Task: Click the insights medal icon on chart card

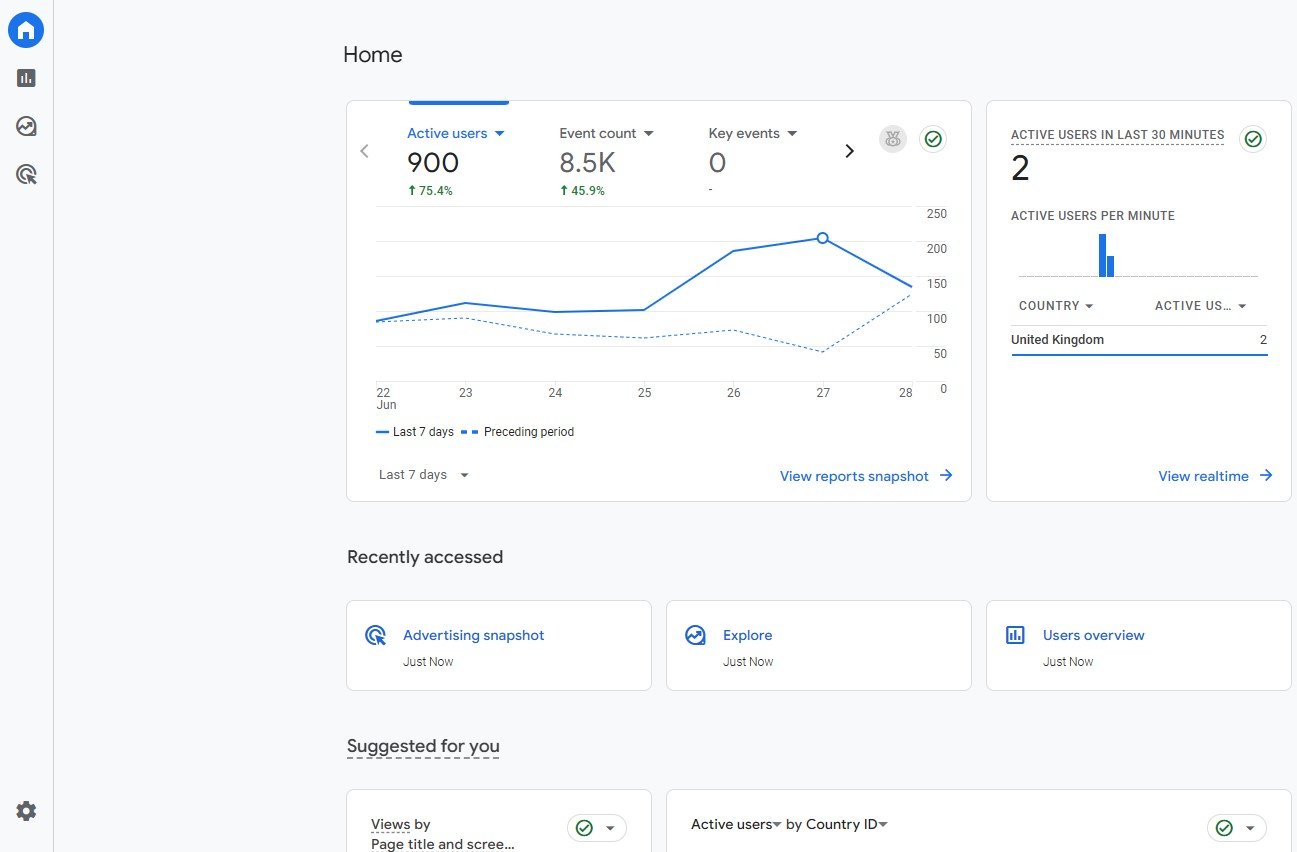Action: [x=893, y=139]
